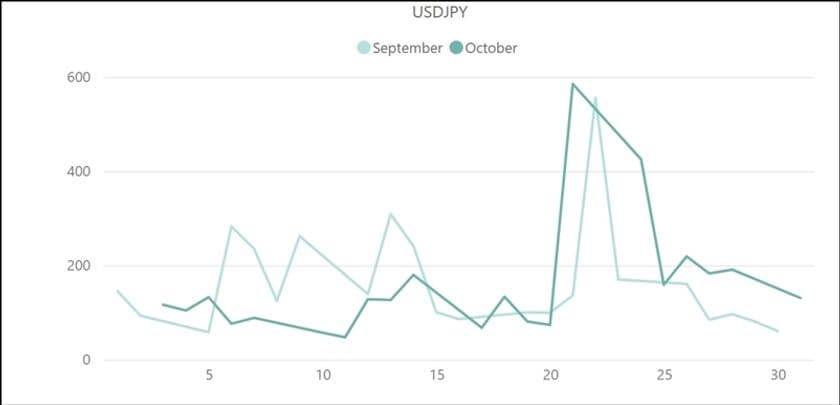Click the October legend circle marker
The height and width of the screenshot is (405, 840).
point(456,48)
